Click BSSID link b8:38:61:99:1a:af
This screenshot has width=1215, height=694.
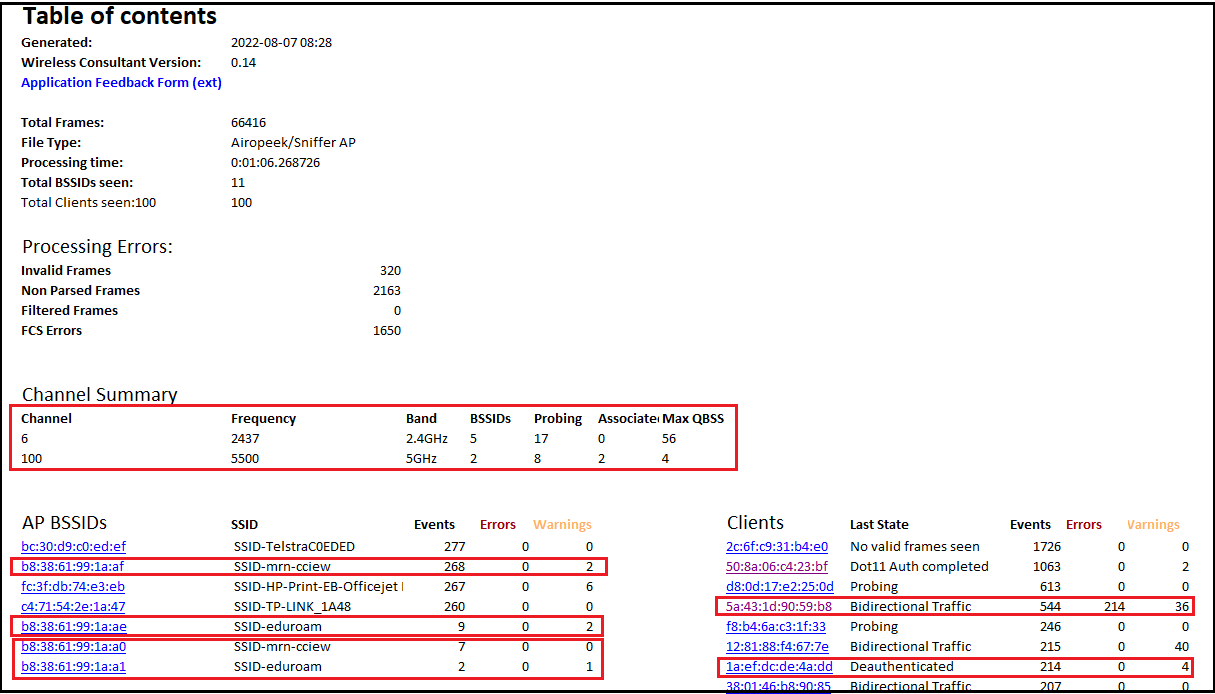point(73,566)
